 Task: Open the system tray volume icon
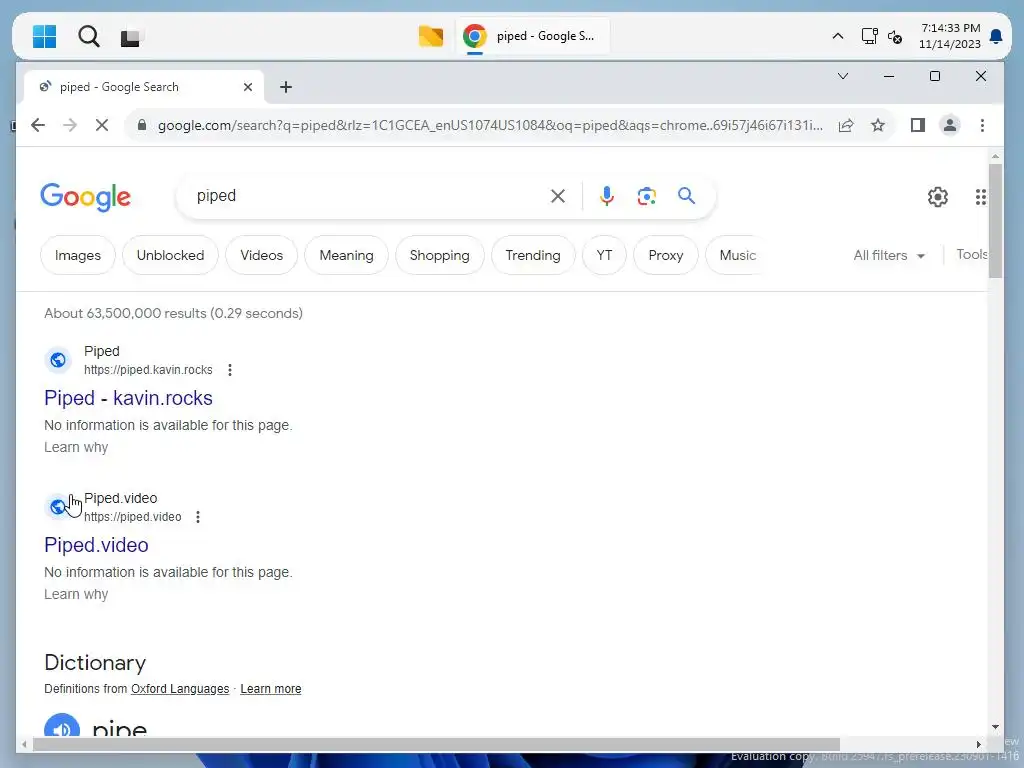pyautogui.click(x=895, y=37)
